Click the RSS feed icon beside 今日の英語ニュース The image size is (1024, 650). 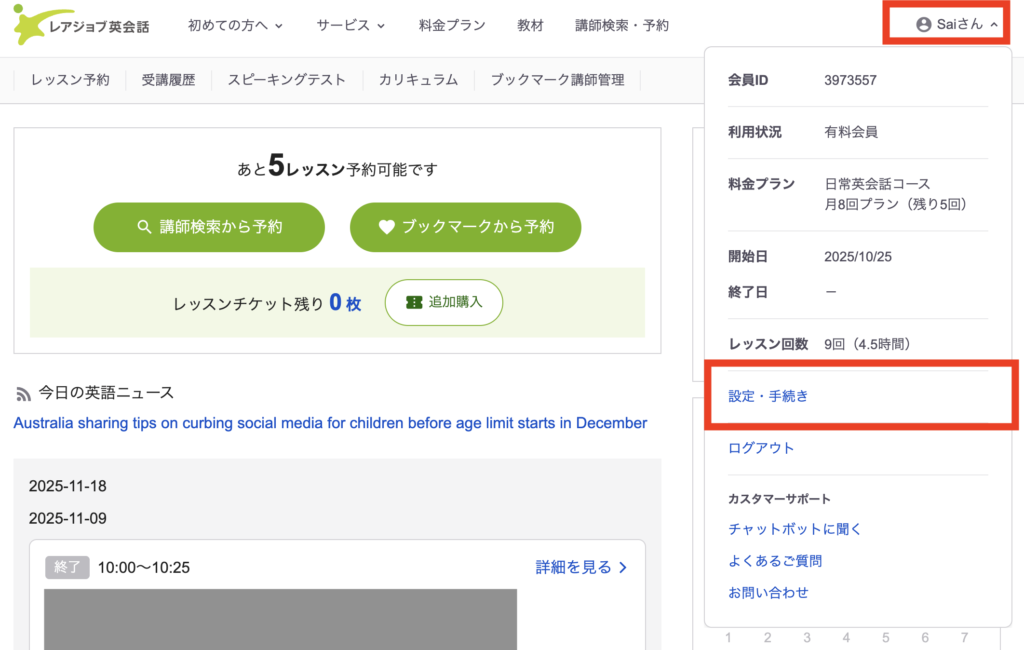coord(23,394)
